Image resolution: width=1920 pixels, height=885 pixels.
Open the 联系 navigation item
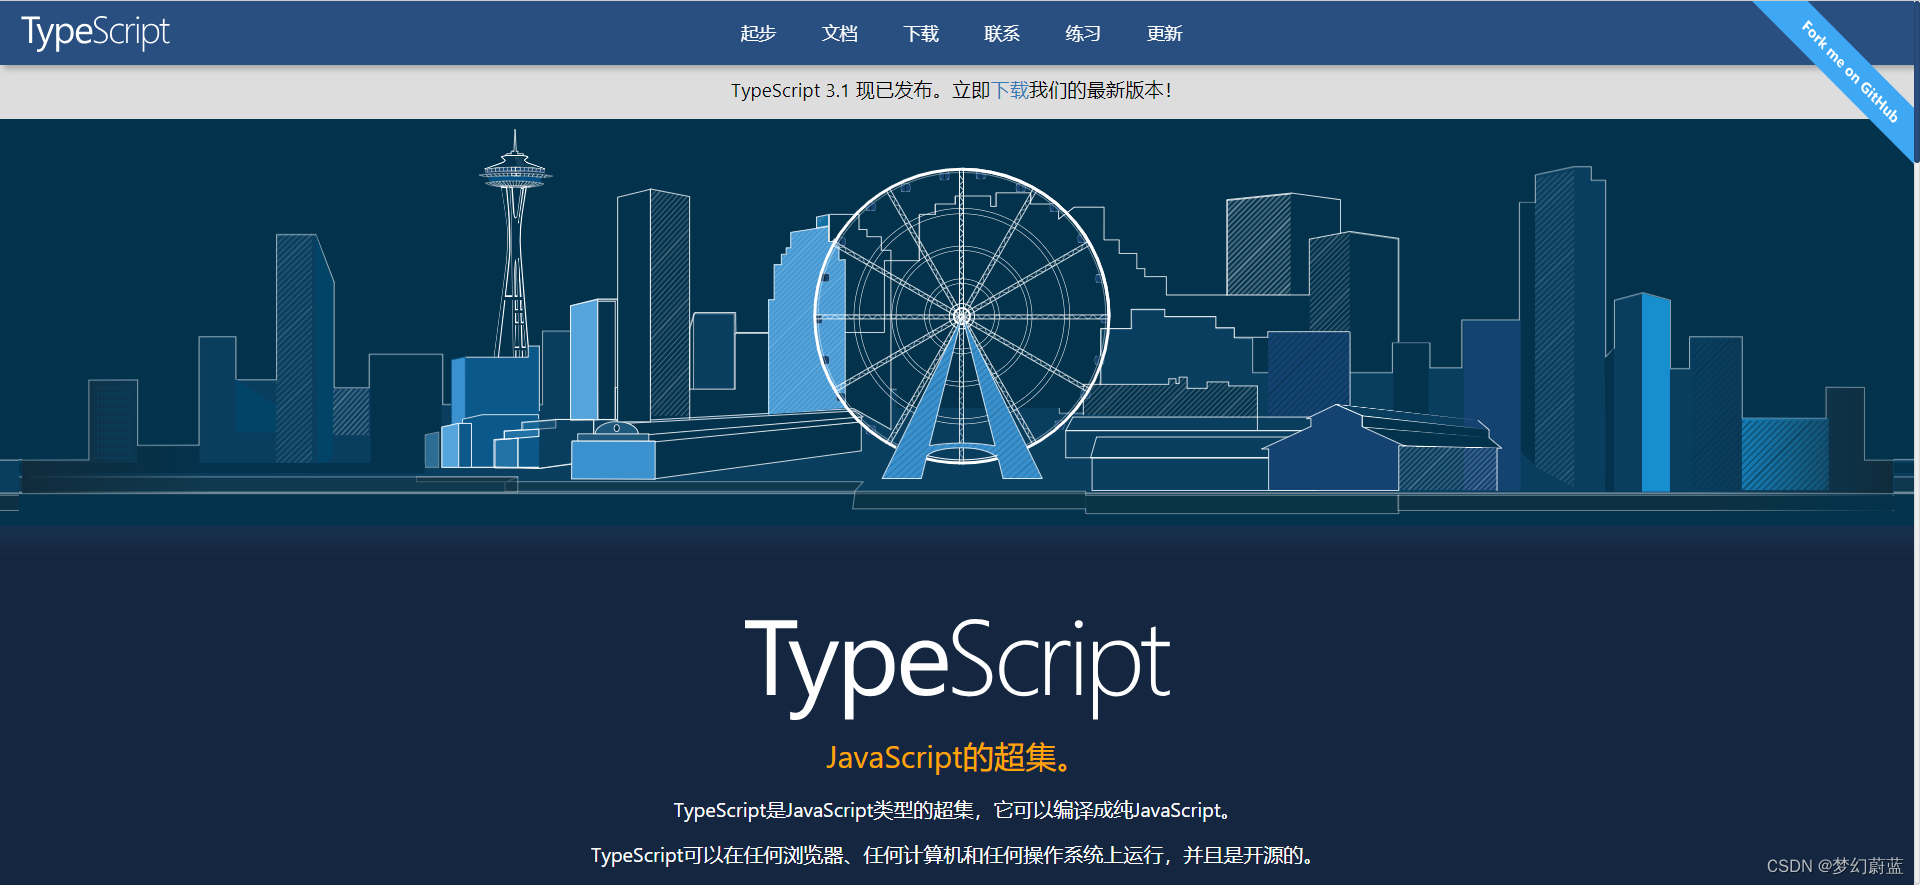(x=1002, y=34)
